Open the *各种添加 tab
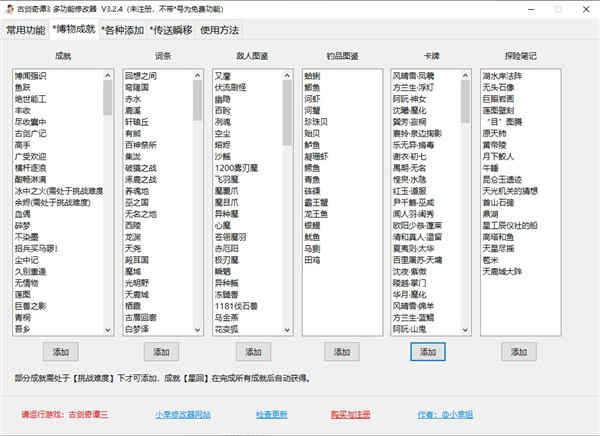600x436 pixels. point(122,30)
